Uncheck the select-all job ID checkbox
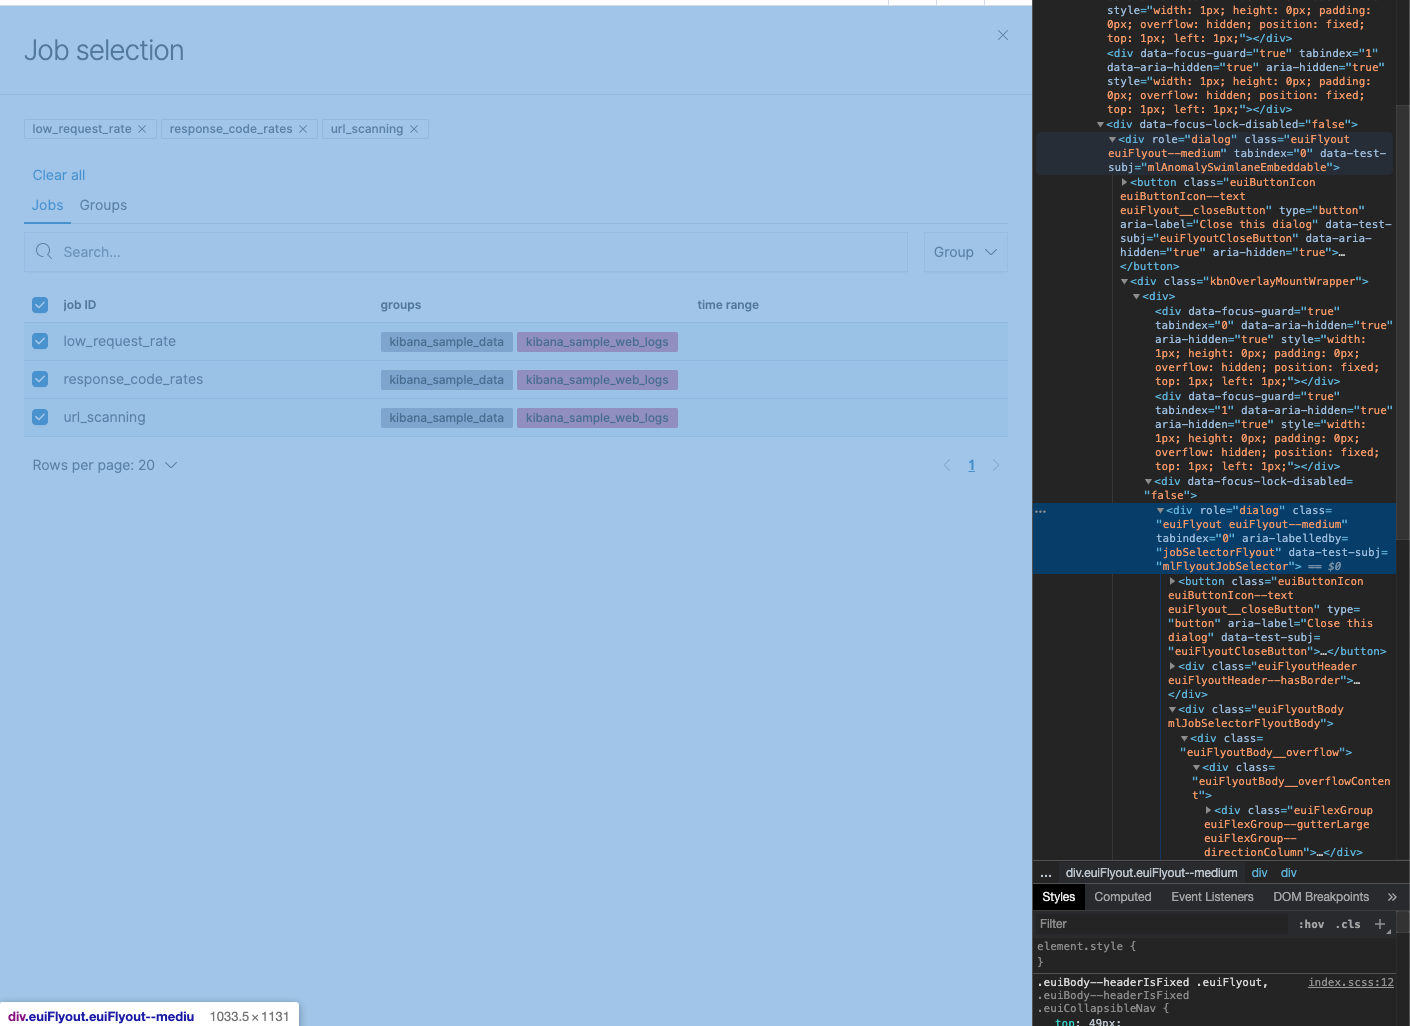 coord(39,304)
